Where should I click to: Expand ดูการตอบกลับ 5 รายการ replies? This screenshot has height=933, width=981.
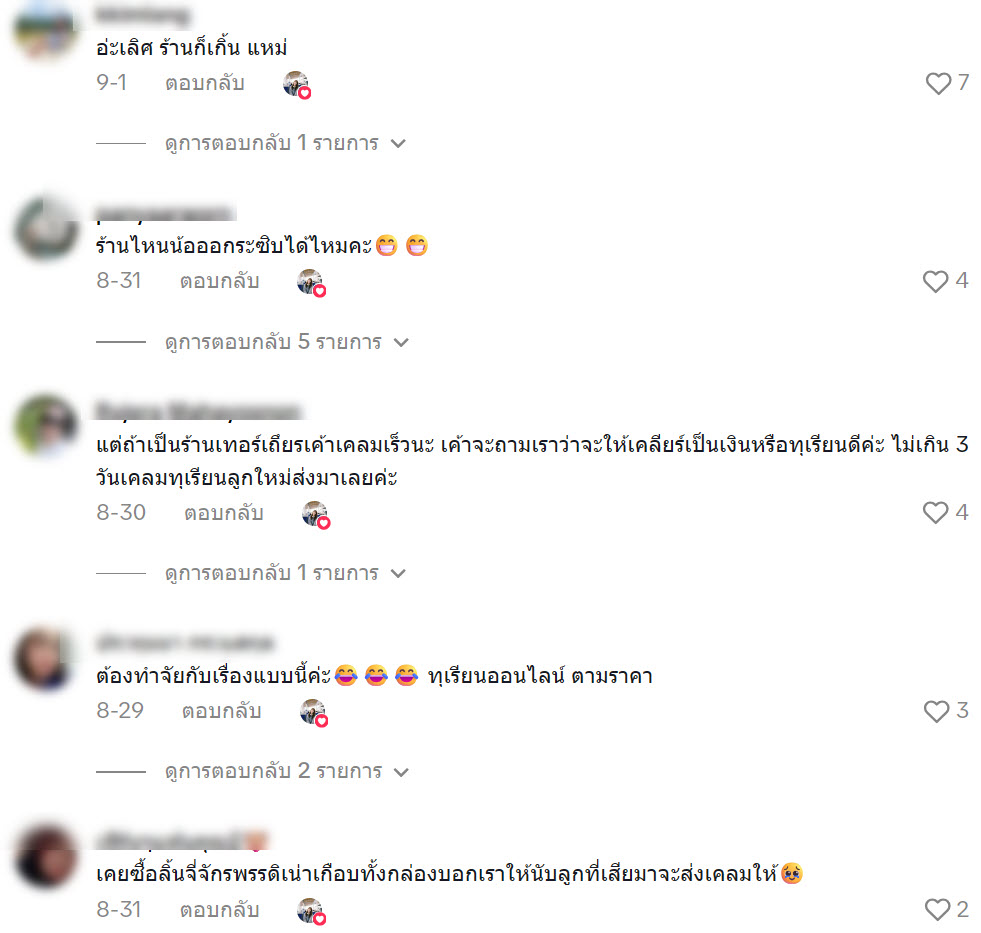coord(287,342)
